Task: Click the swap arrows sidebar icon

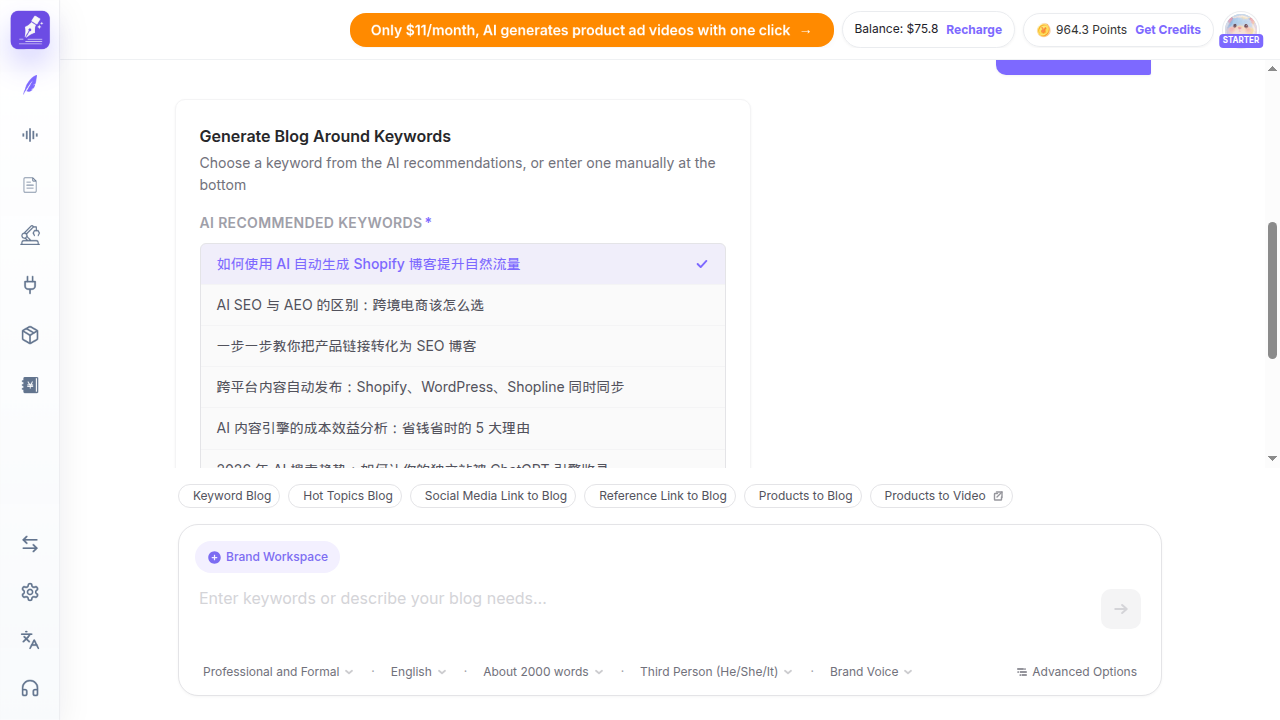Action: pyautogui.click(x=30, y=544)
